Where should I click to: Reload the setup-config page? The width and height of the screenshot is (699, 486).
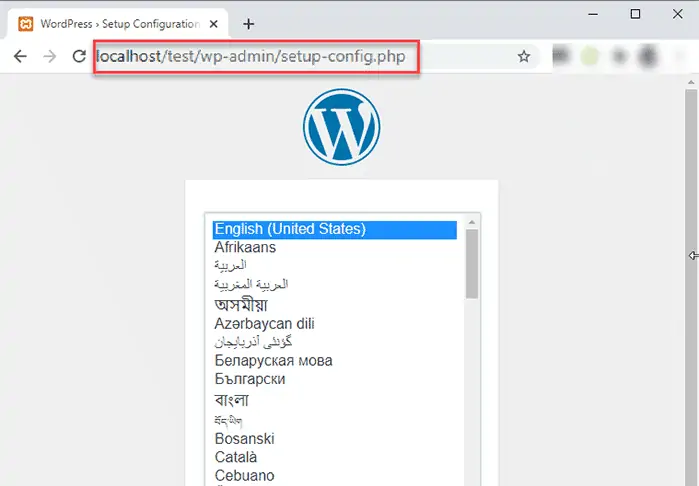pos(79,57)
